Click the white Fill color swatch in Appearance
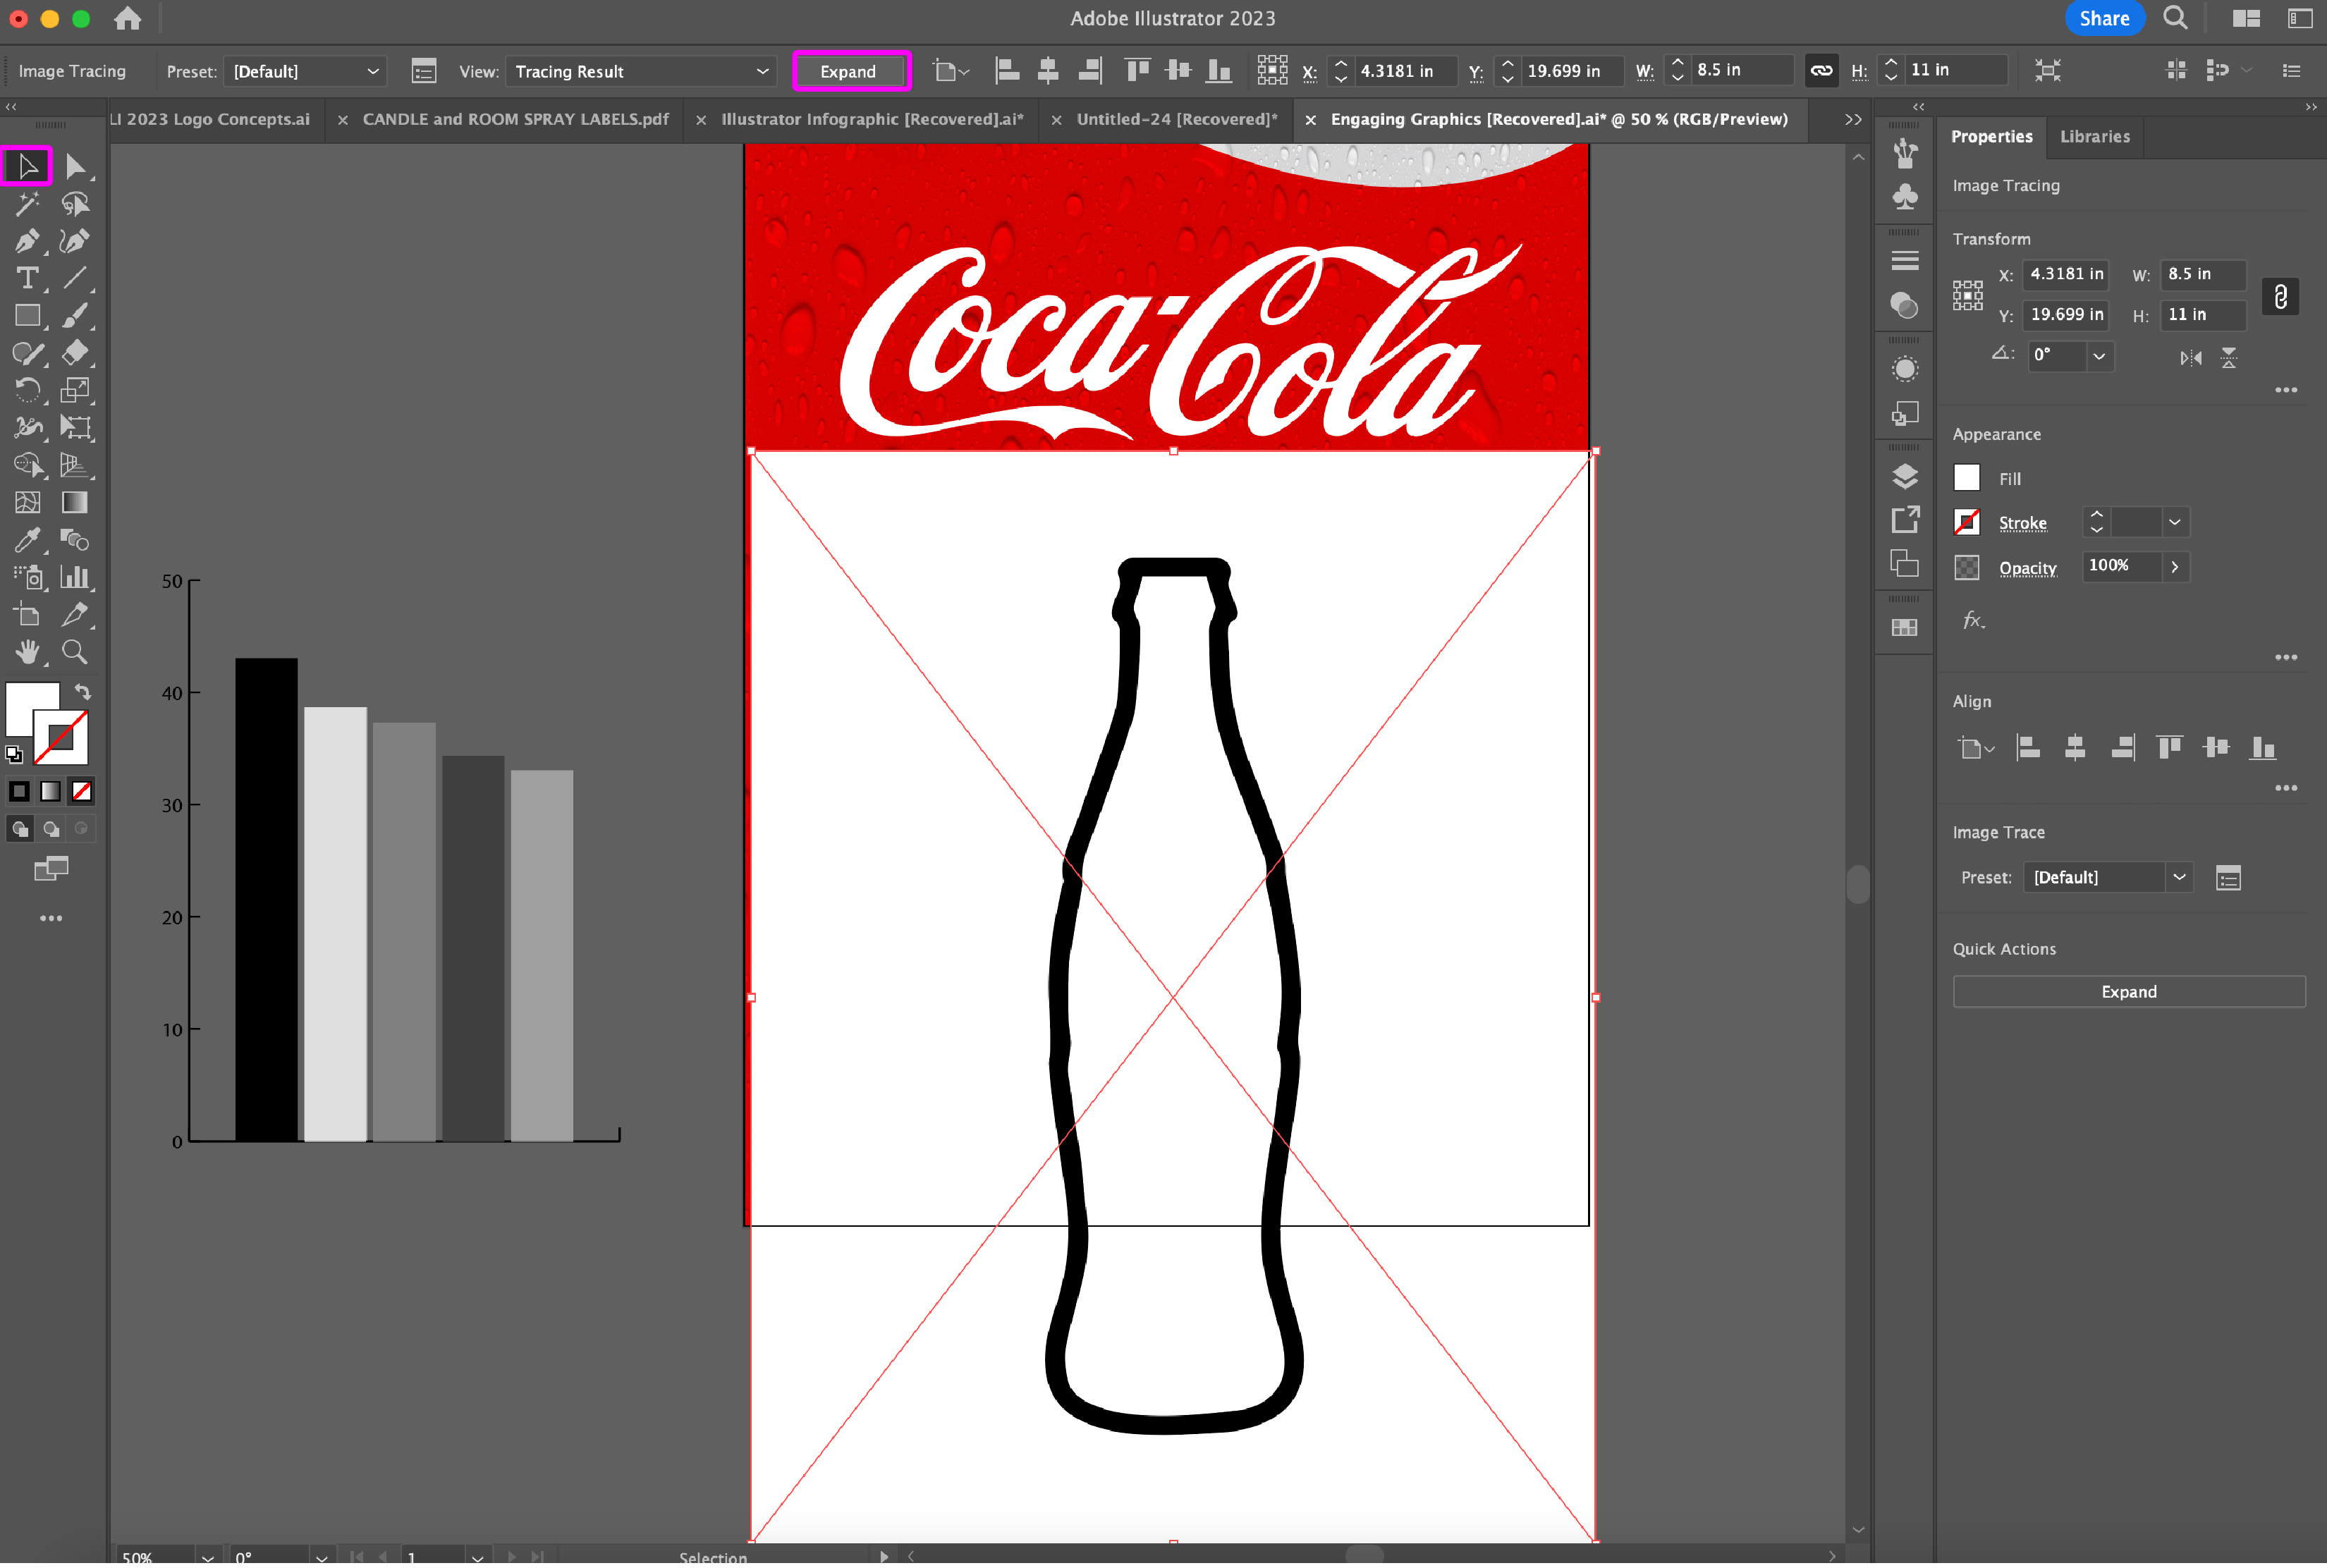This screenshot has width=2327, height=1568. pyautogui.click(x=1966, y=478)
